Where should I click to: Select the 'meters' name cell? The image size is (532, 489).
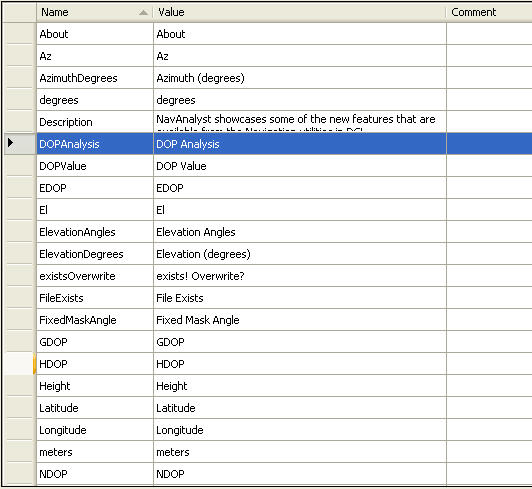point(95,452)
